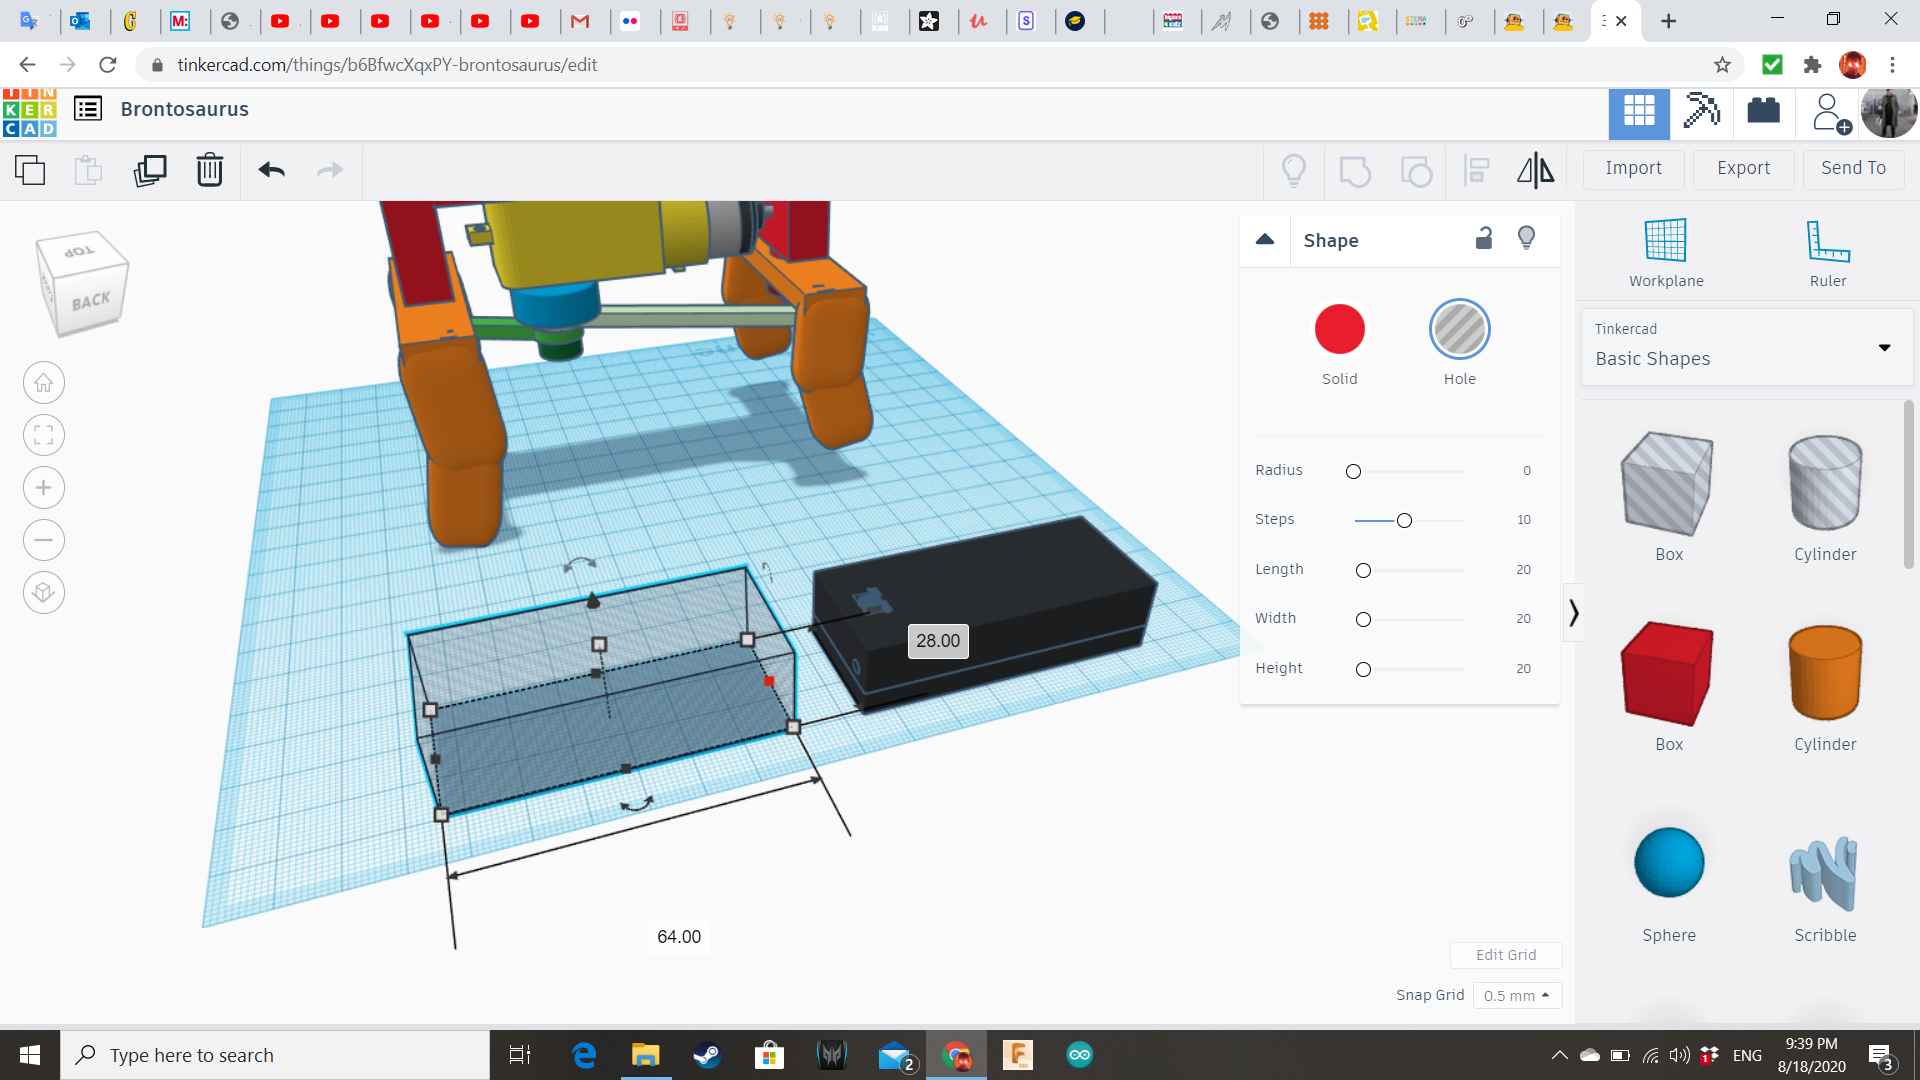Viewport: 1920px width, 1080px height.
Task: Click the Import button
Action: [1633, 168]
